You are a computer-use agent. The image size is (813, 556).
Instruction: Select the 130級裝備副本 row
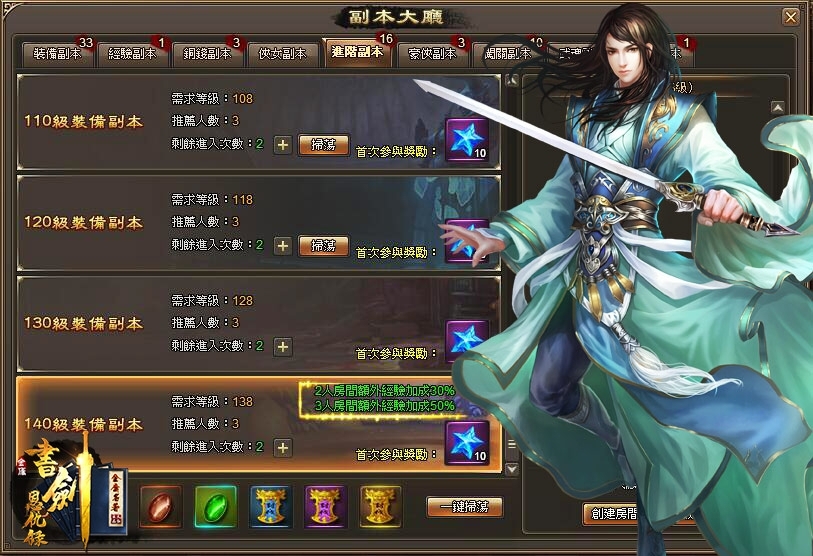pyautogui.click(x=259, y=324)
